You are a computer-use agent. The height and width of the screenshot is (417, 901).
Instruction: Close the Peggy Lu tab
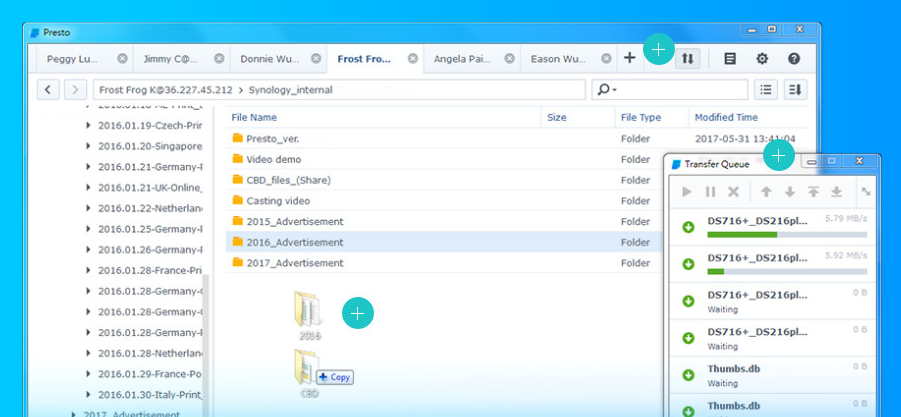click(x=122, y=59)
